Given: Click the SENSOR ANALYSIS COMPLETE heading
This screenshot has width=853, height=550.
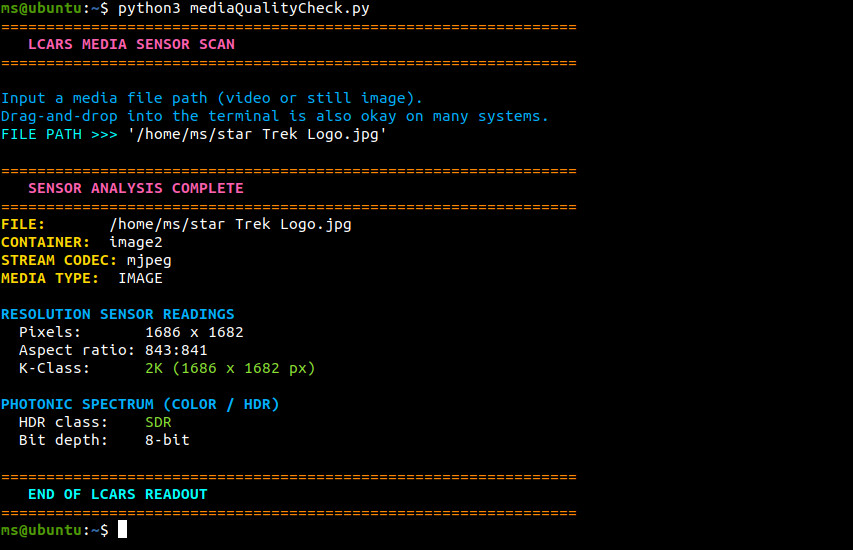Looking at the screenshot, I should coord(135,188).
